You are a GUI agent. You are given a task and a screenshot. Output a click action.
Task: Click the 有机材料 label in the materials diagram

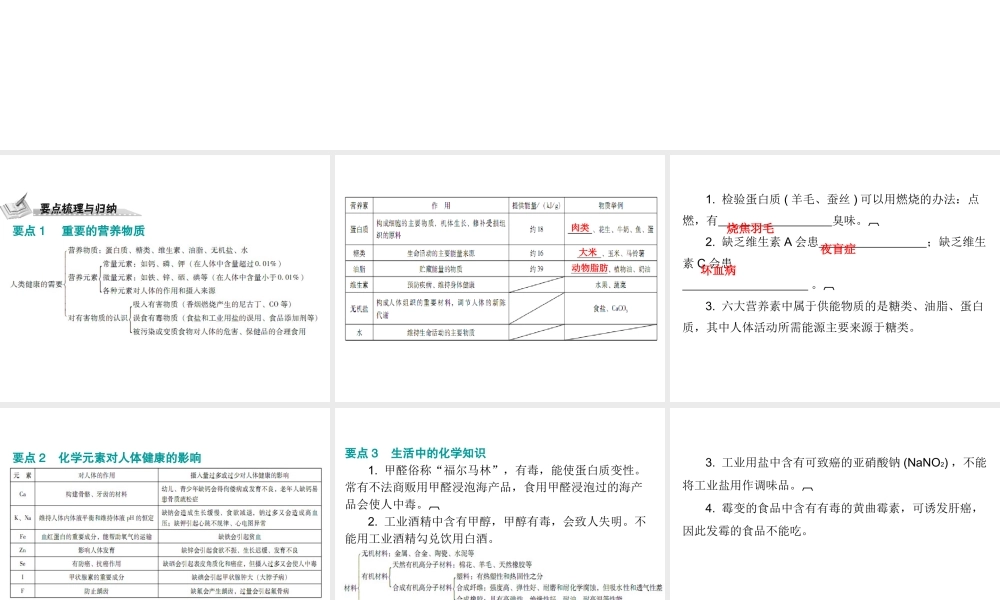(374, 576)
